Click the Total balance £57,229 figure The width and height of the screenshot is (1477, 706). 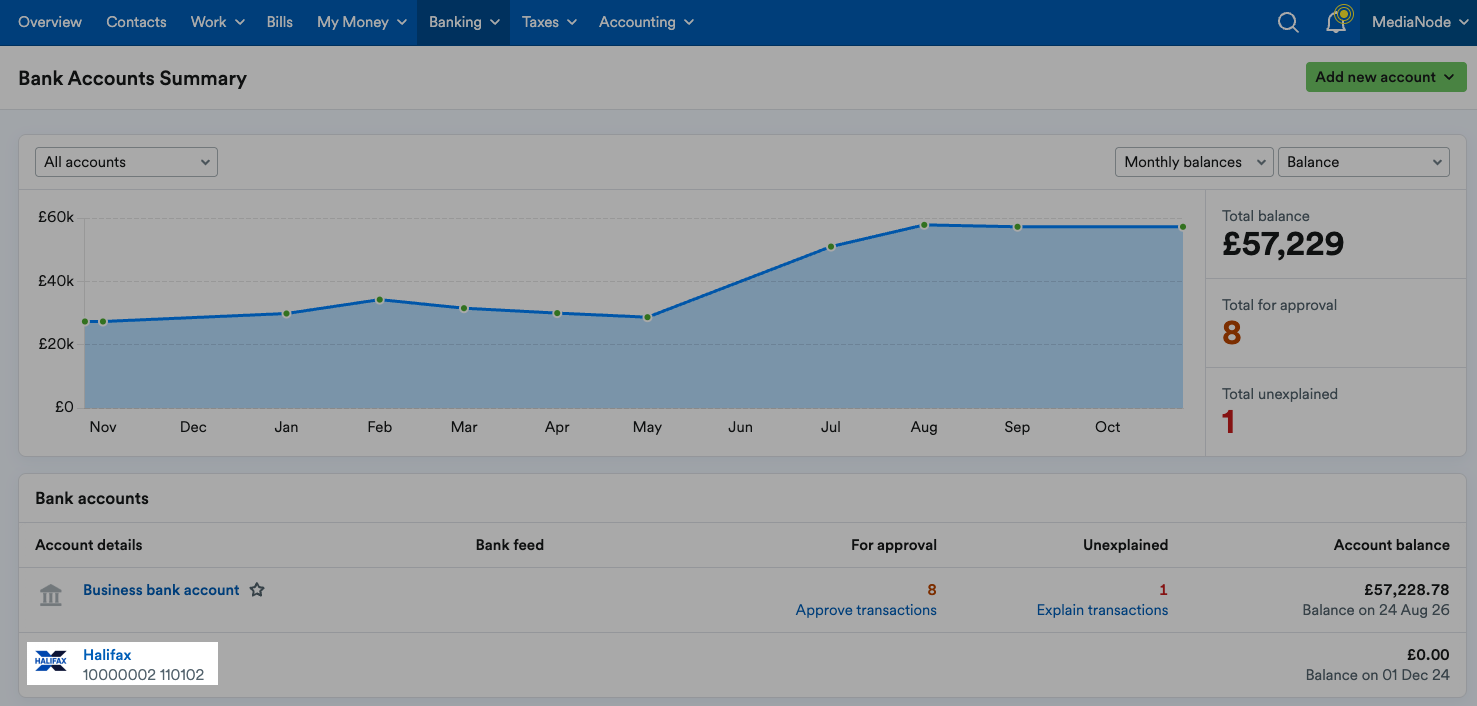pyautogui.click(x=1283, y=243)
